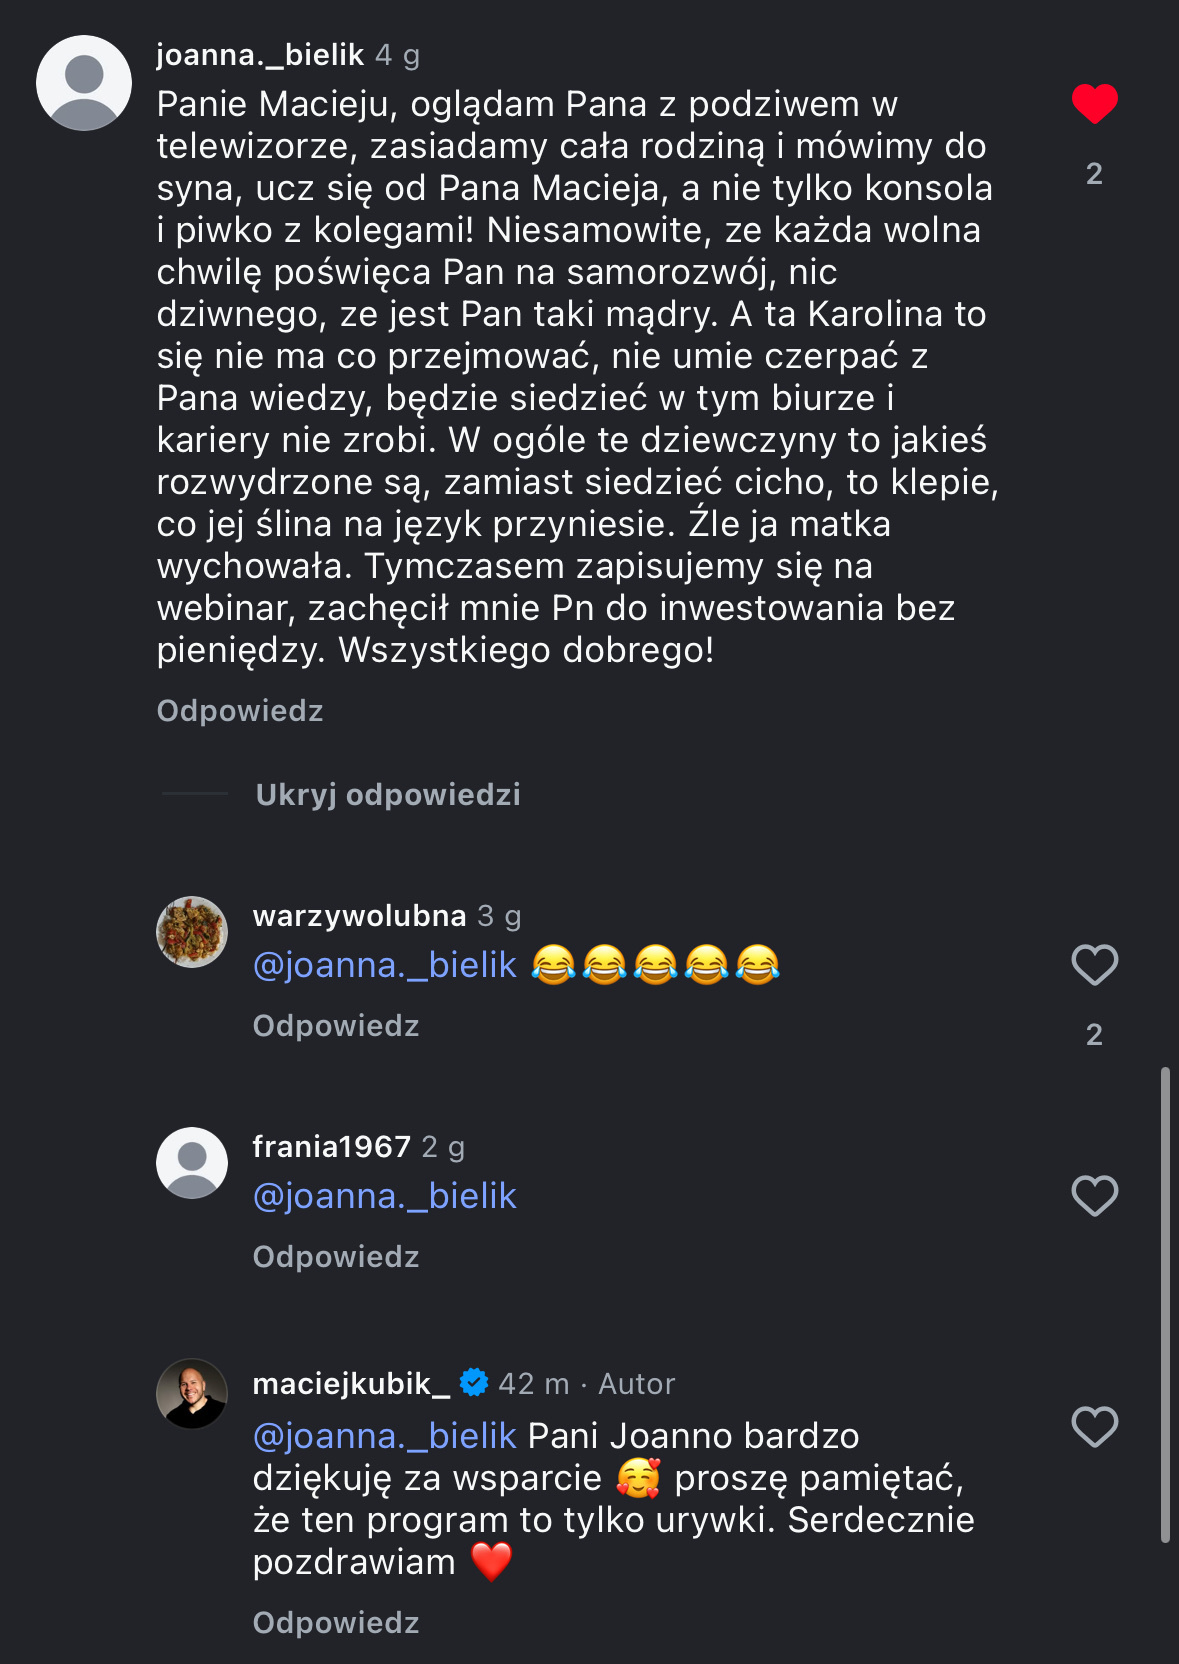Click @joanna._bielik mention in frania1967's reply
This screenshot has width=1179, height=1664.
coord(385,1196)
